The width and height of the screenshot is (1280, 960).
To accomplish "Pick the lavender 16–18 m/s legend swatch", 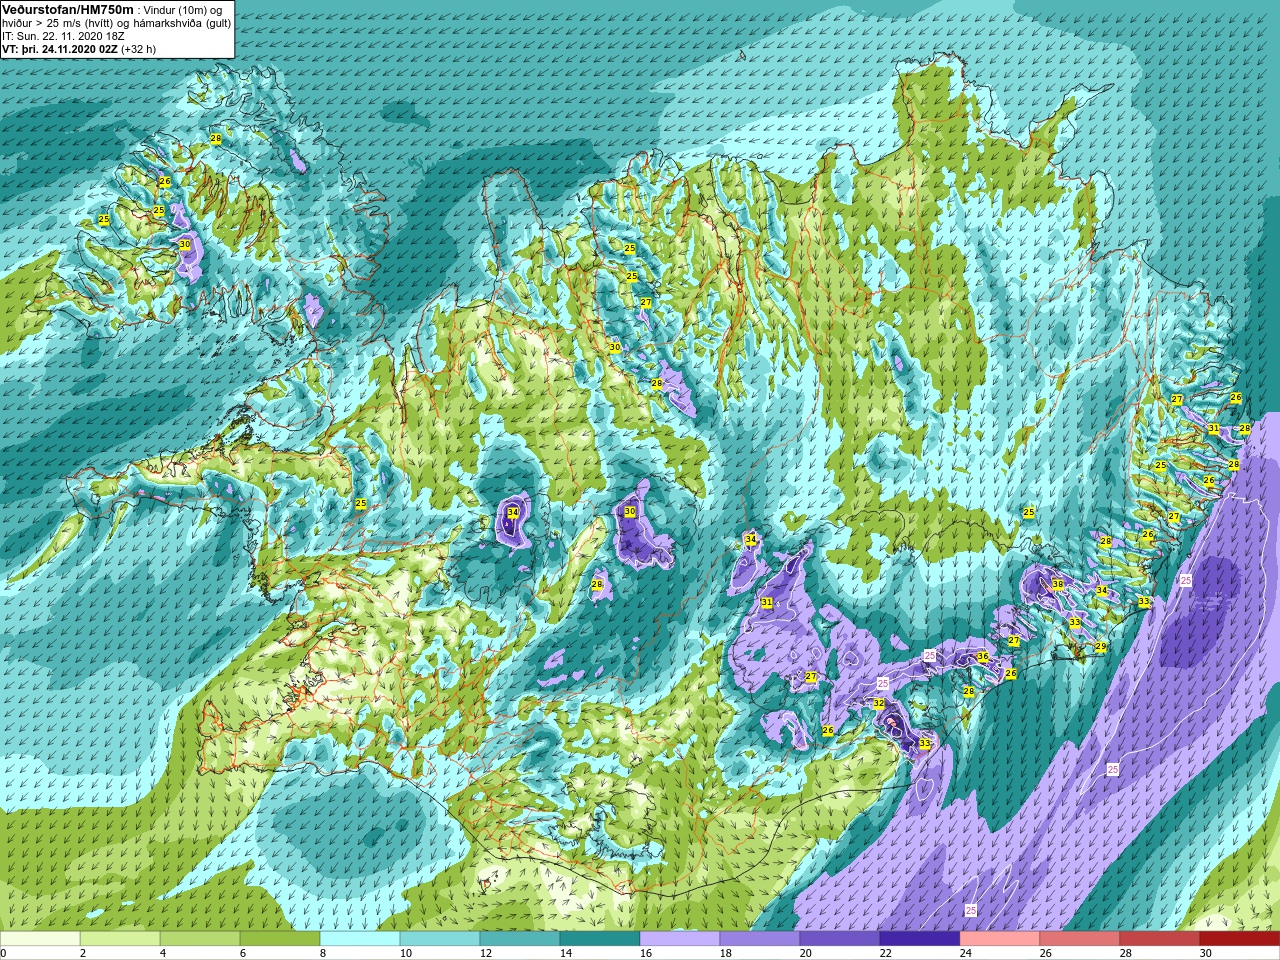I will click(x=680, y=939).
